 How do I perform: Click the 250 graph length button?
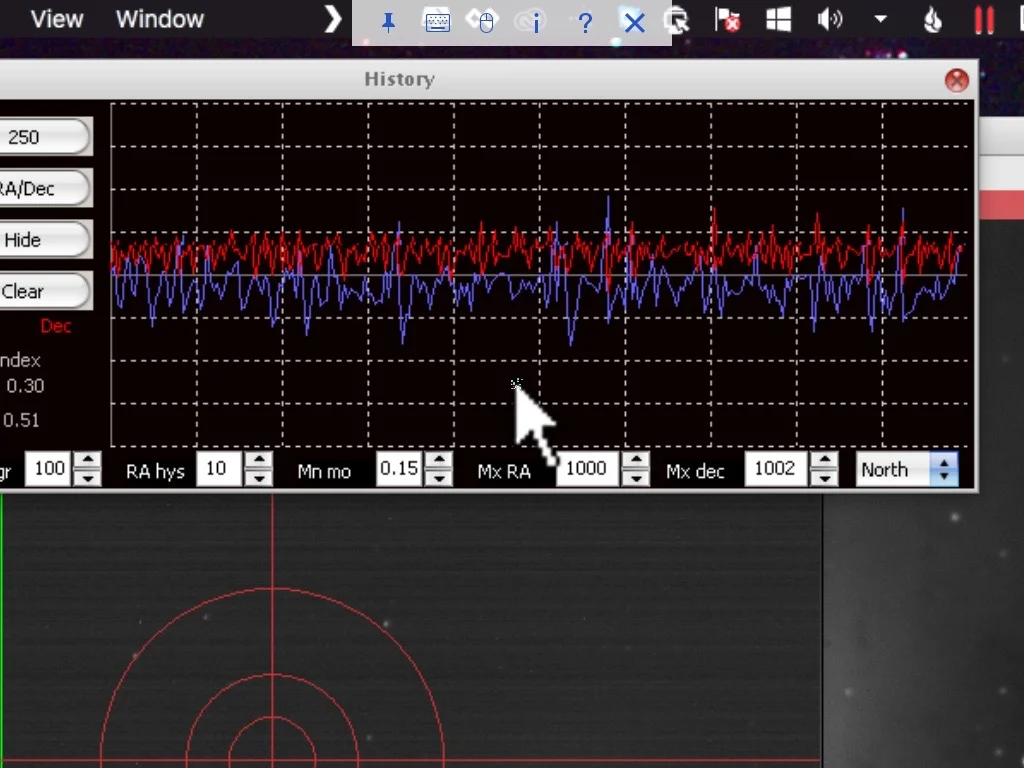[44, 137]
